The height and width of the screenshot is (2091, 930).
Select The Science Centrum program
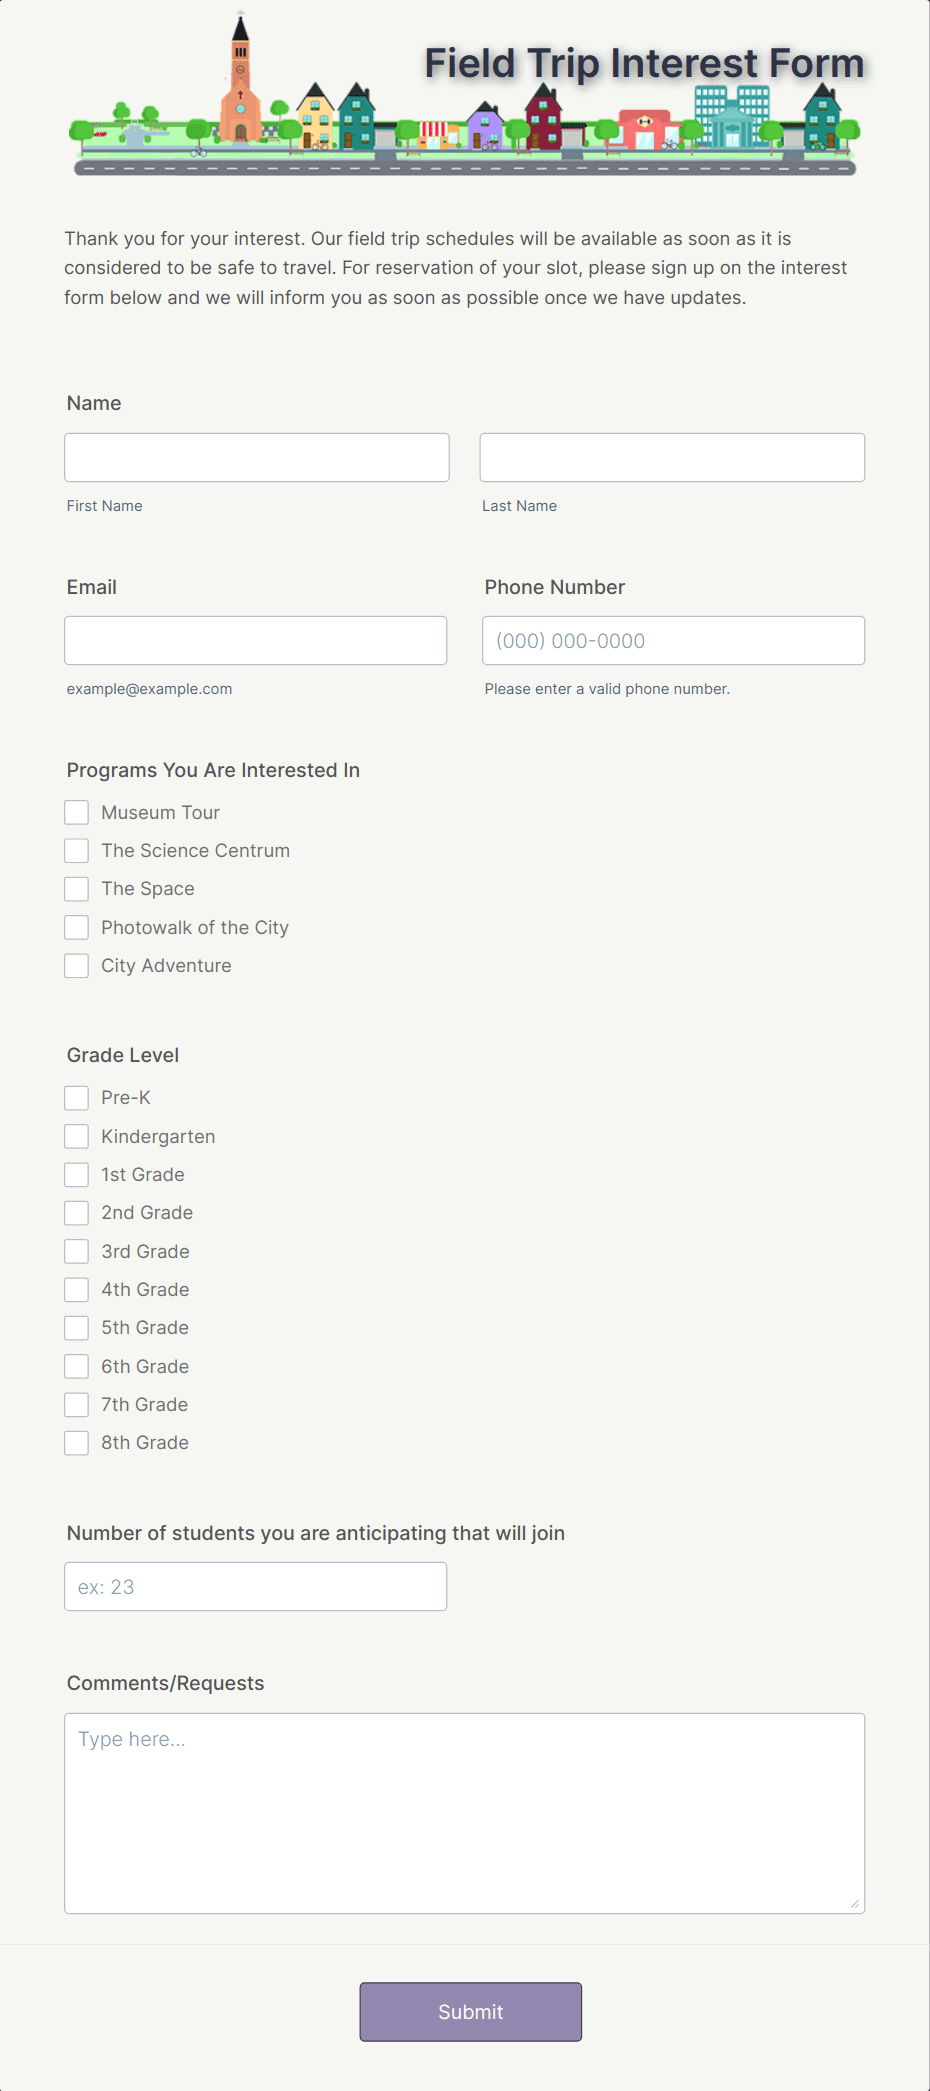coord(76,850)
